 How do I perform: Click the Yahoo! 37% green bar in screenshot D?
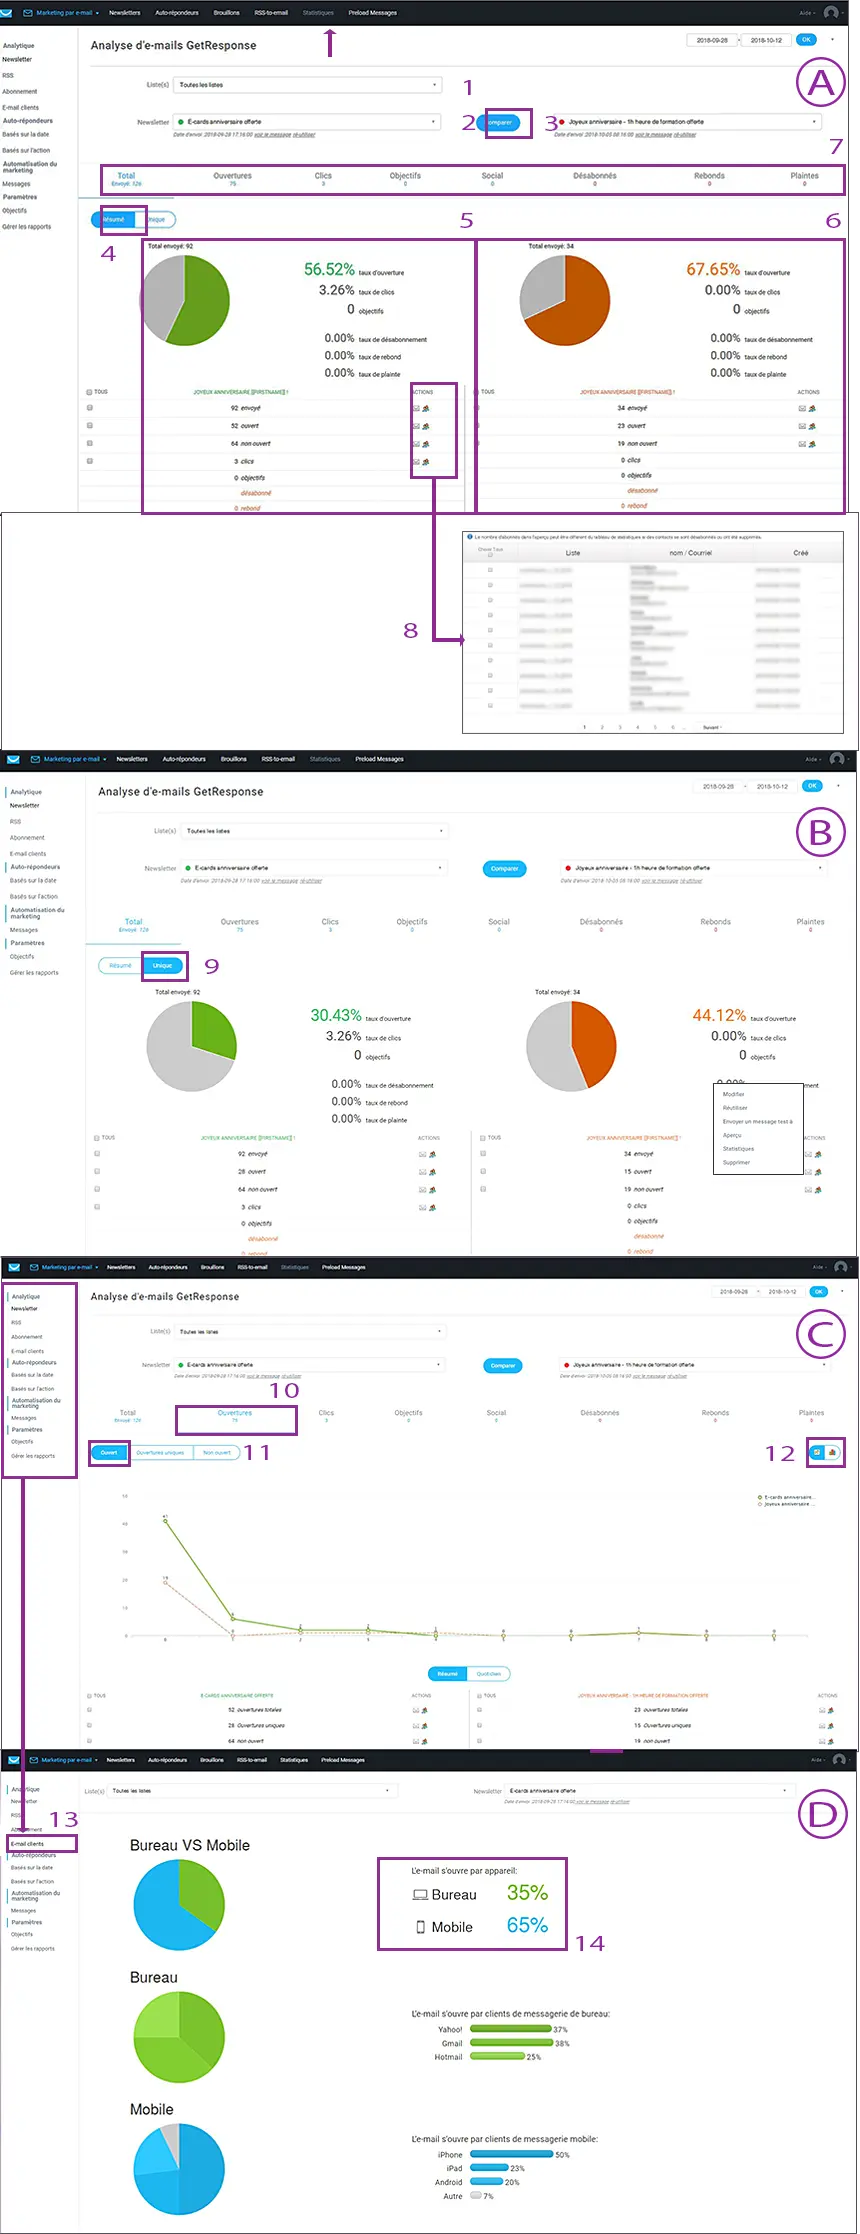511,2029
